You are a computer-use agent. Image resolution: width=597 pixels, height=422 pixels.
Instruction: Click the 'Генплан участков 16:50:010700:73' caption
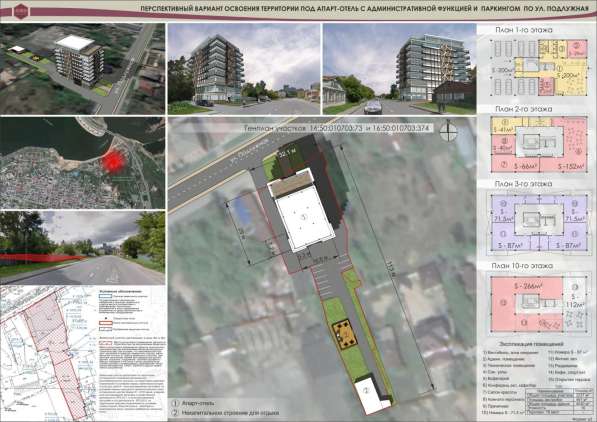(303, 128)
